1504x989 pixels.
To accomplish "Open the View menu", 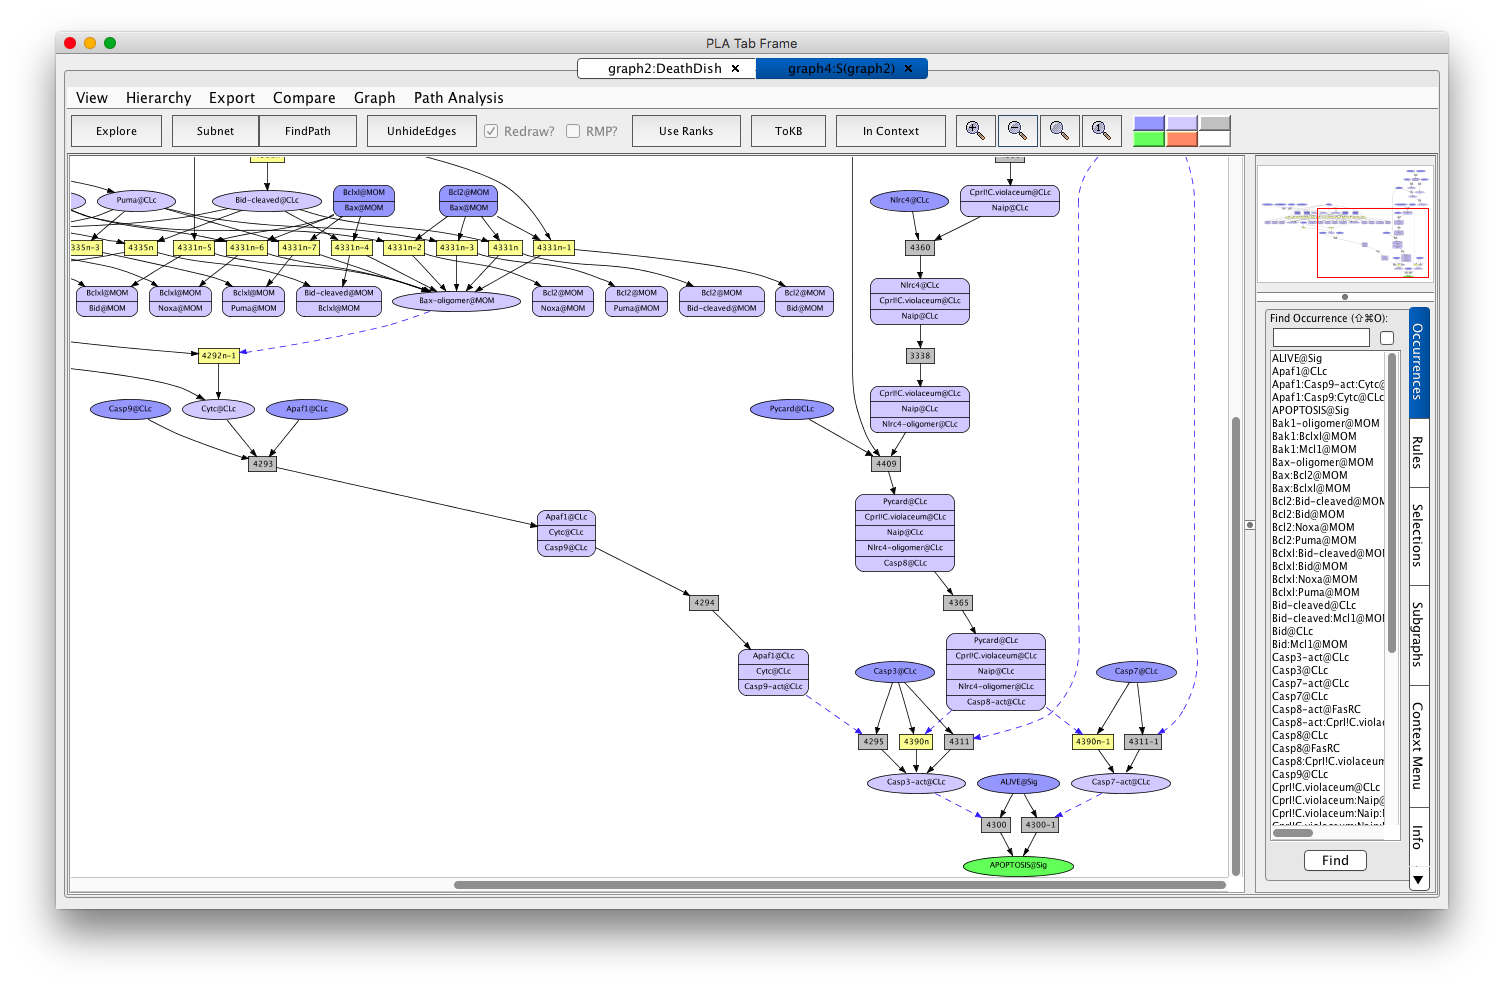I will pyautogui.click(x=92, y=98).
